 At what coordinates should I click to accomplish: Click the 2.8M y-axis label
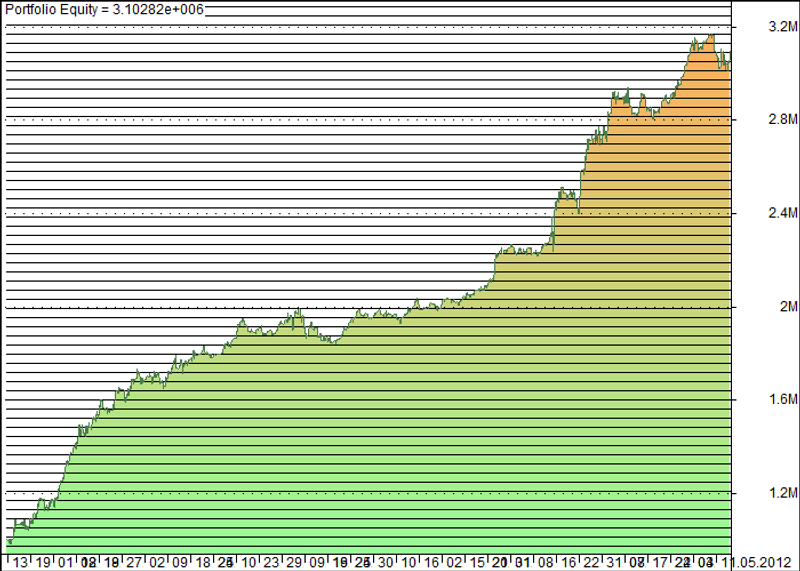click(783, 119)
